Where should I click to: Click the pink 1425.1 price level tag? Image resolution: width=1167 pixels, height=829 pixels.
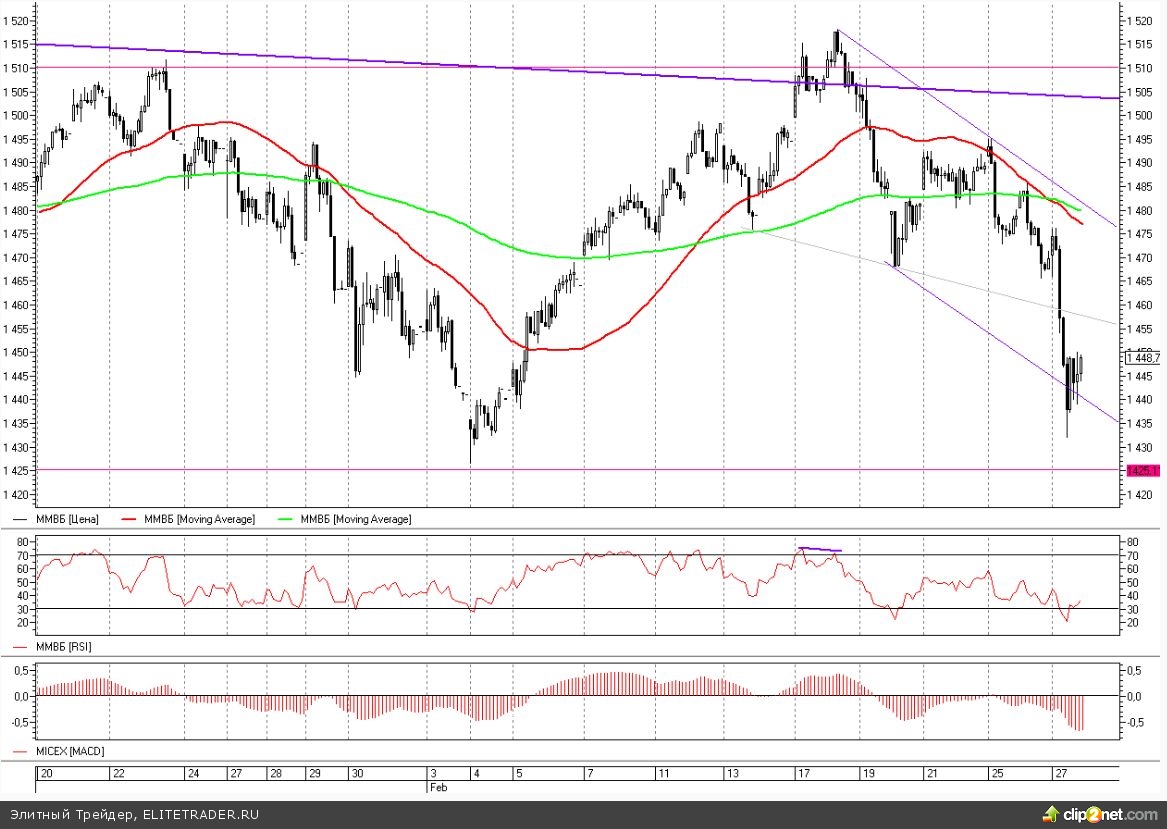[x=1141, y=470]
